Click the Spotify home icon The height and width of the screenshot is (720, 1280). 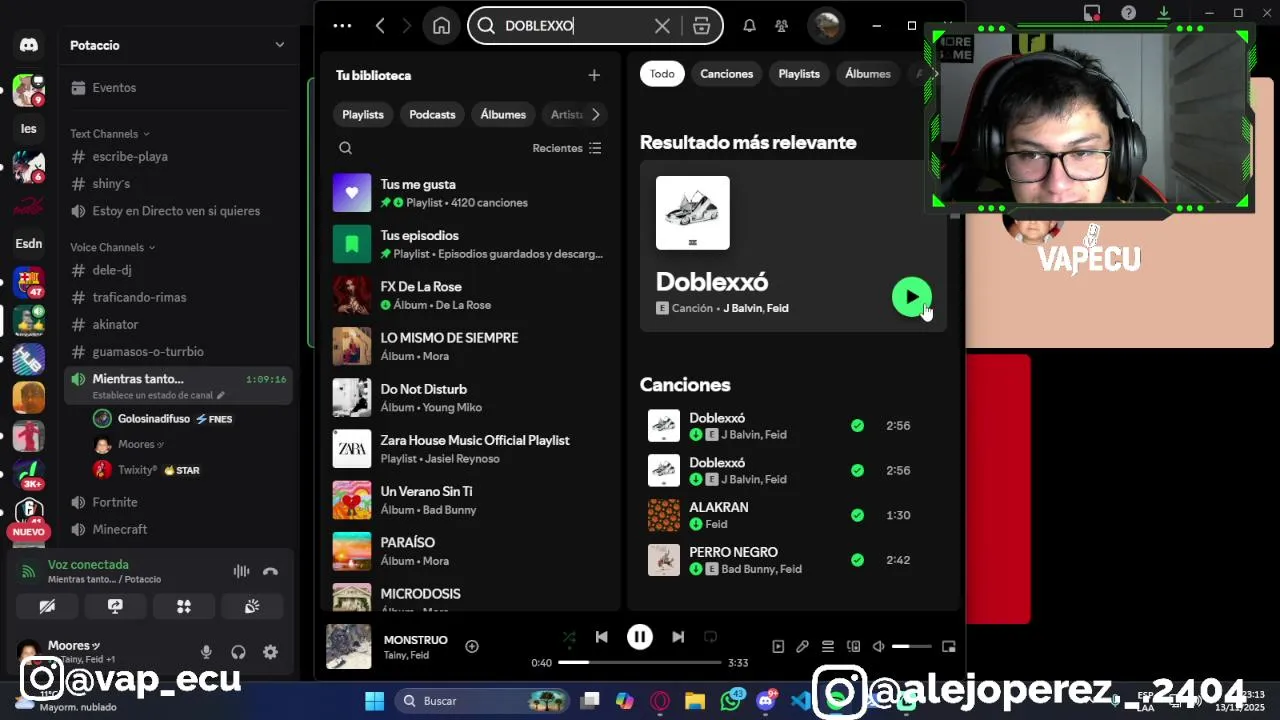click(441, 26)
